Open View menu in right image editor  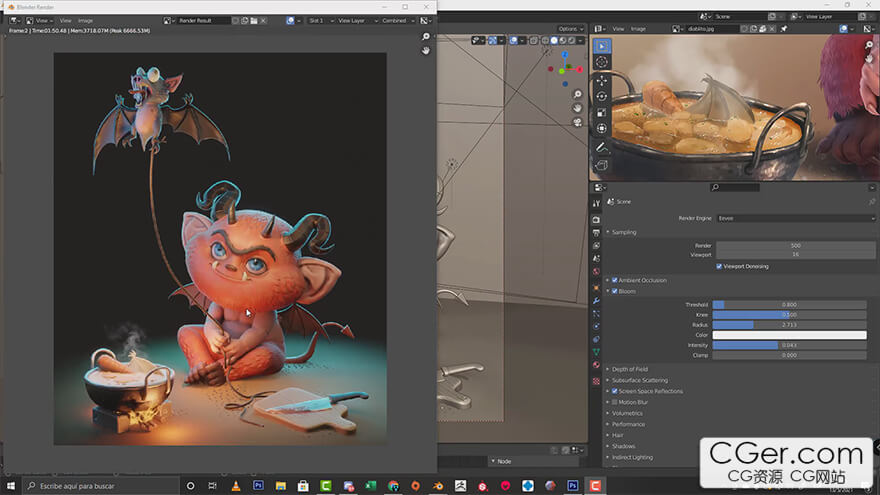[x=618, y=29]
